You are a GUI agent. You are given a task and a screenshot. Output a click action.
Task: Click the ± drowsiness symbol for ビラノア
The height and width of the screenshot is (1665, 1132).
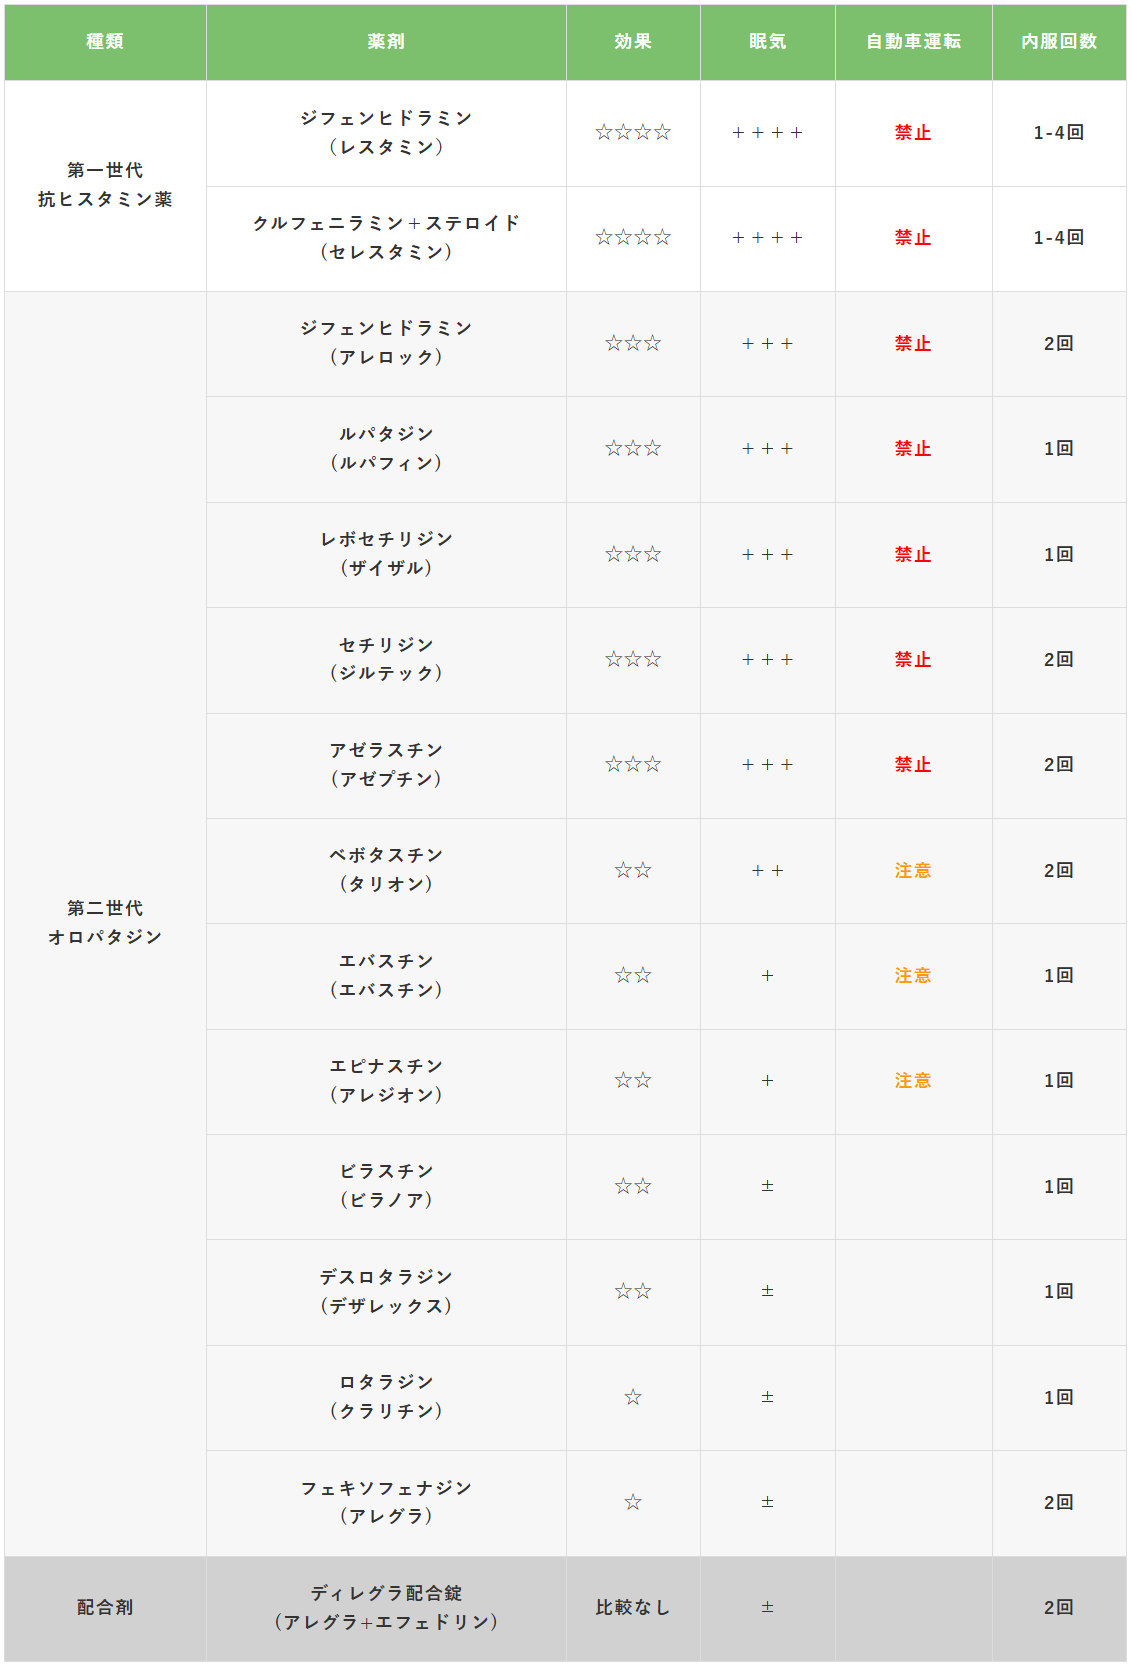coord(768,1186)
